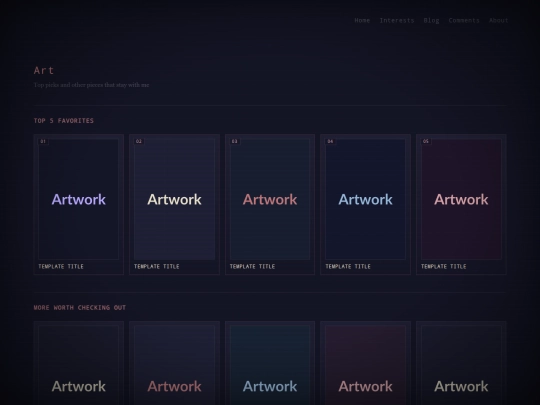
Task: Click the Art page heading
Action: tap(44, 71)
